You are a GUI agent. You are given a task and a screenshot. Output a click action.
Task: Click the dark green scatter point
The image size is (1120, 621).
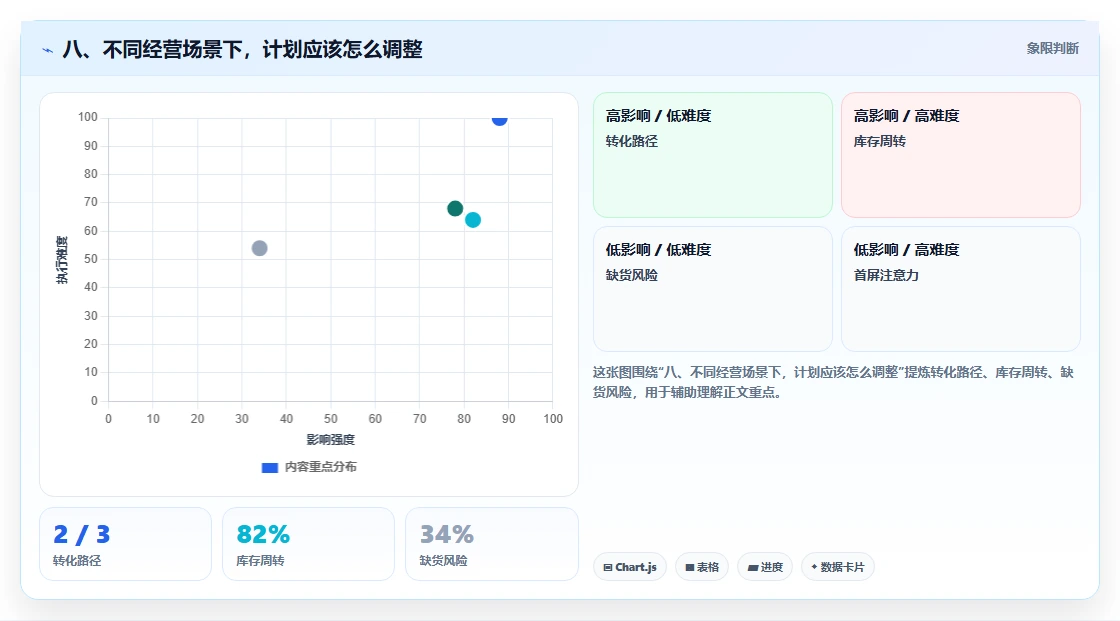click(455, 209)
